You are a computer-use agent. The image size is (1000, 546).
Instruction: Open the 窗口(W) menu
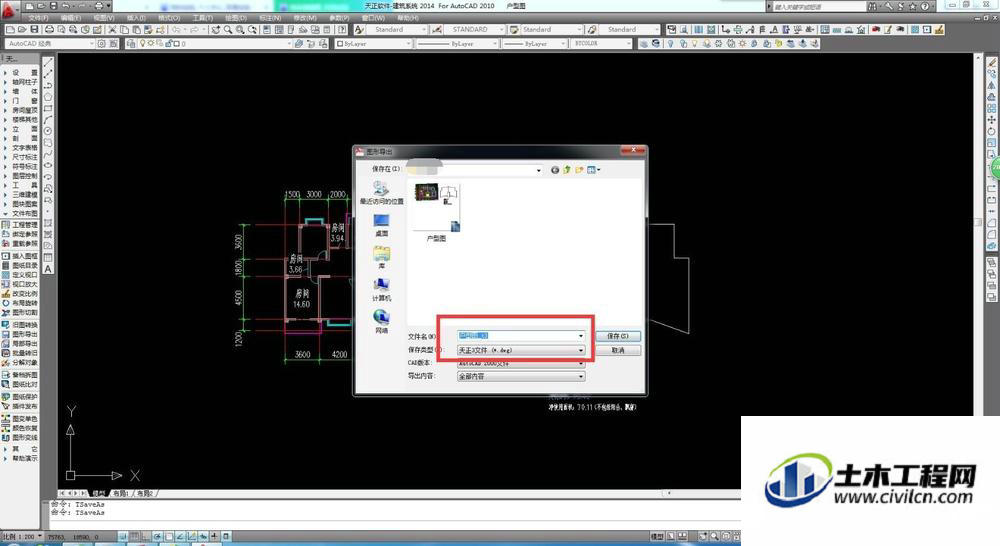[x=373, y=18]
